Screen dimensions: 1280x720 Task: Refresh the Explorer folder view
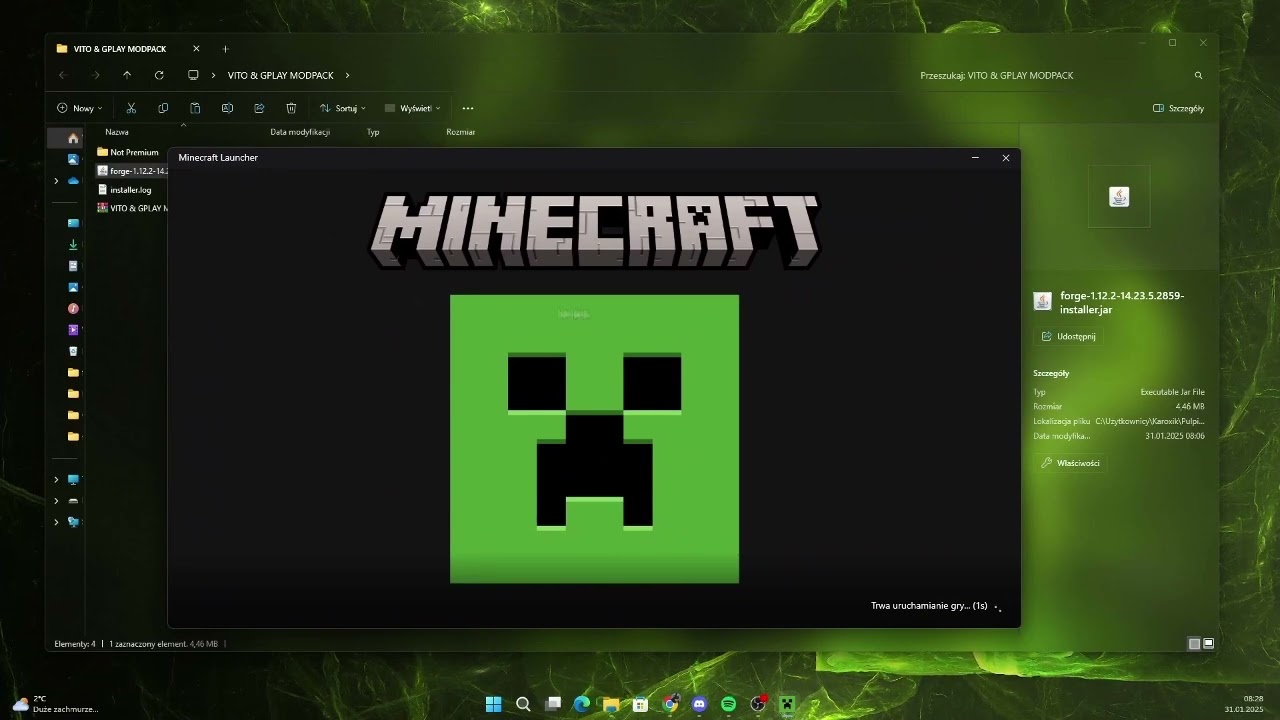(159, 75)
